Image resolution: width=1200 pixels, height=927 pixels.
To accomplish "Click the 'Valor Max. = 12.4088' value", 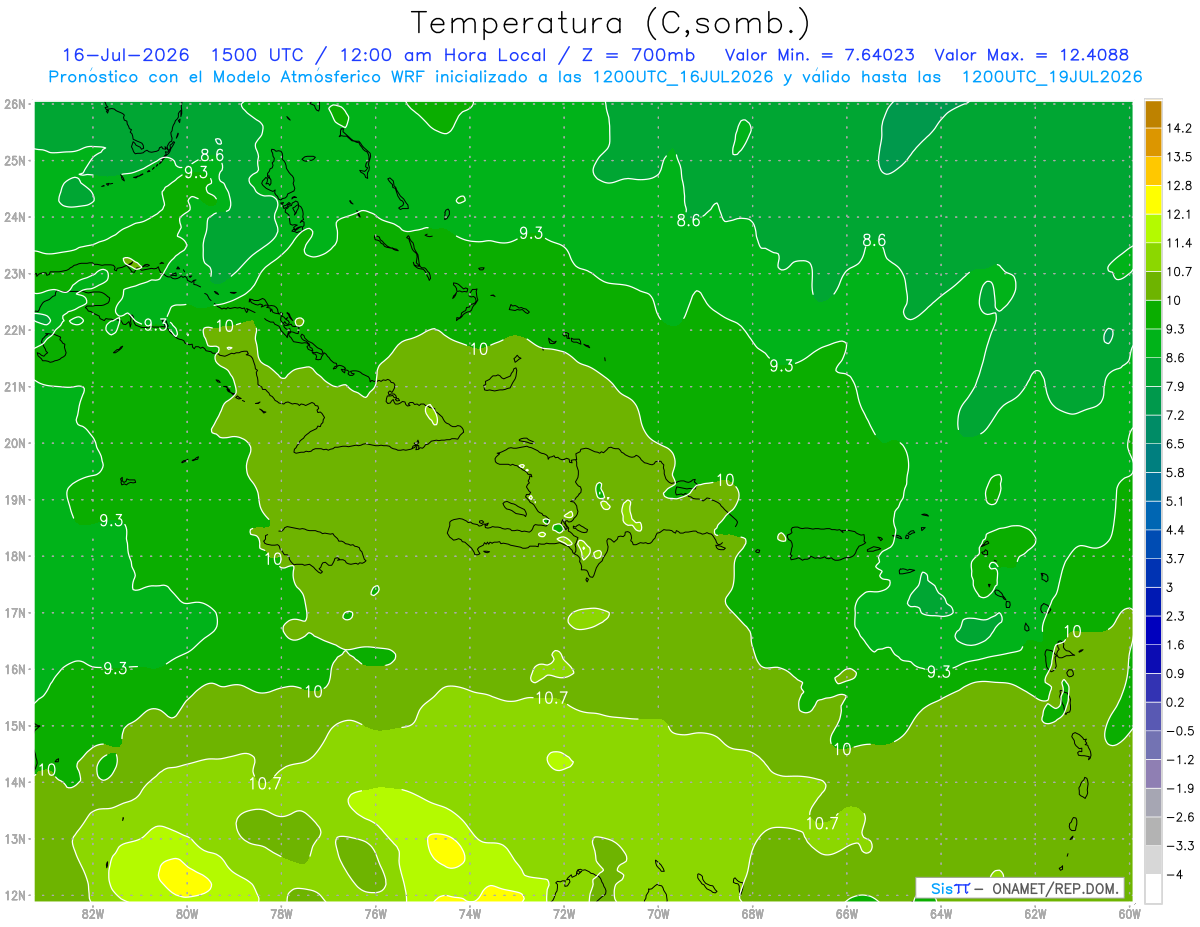I will pyautogui.click(x=1032, y=55).
